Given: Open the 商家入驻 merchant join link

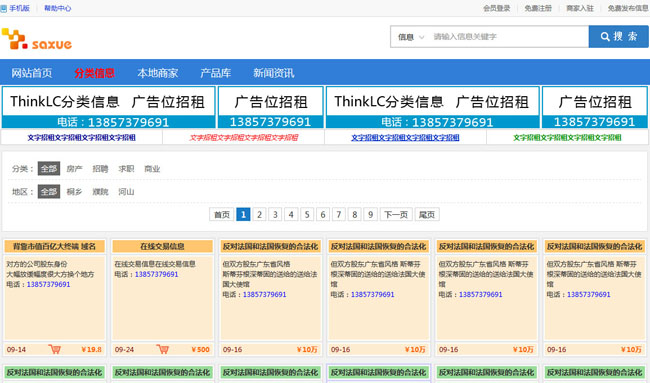Looking at the screenshot, I should point(580,8).
